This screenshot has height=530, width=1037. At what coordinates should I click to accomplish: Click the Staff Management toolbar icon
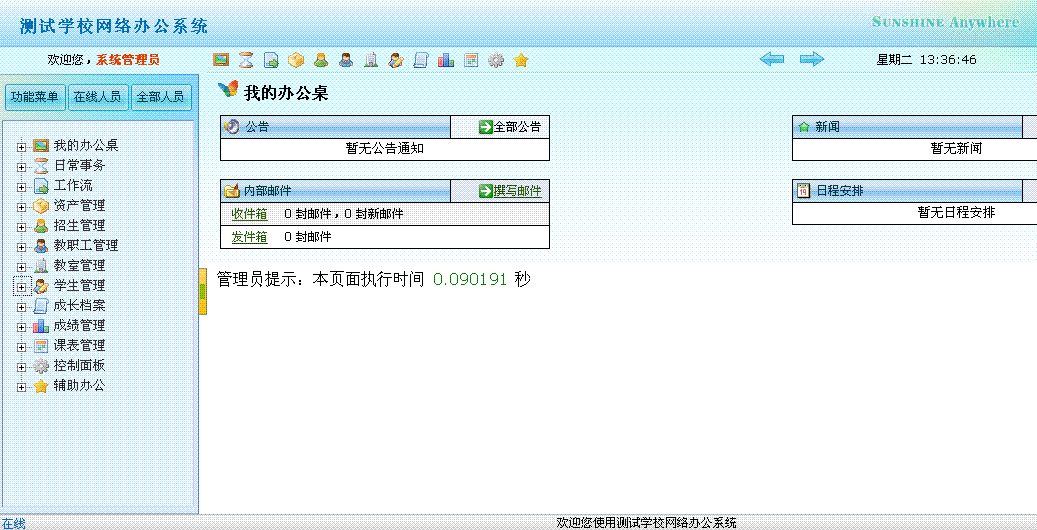click(346, 60)
